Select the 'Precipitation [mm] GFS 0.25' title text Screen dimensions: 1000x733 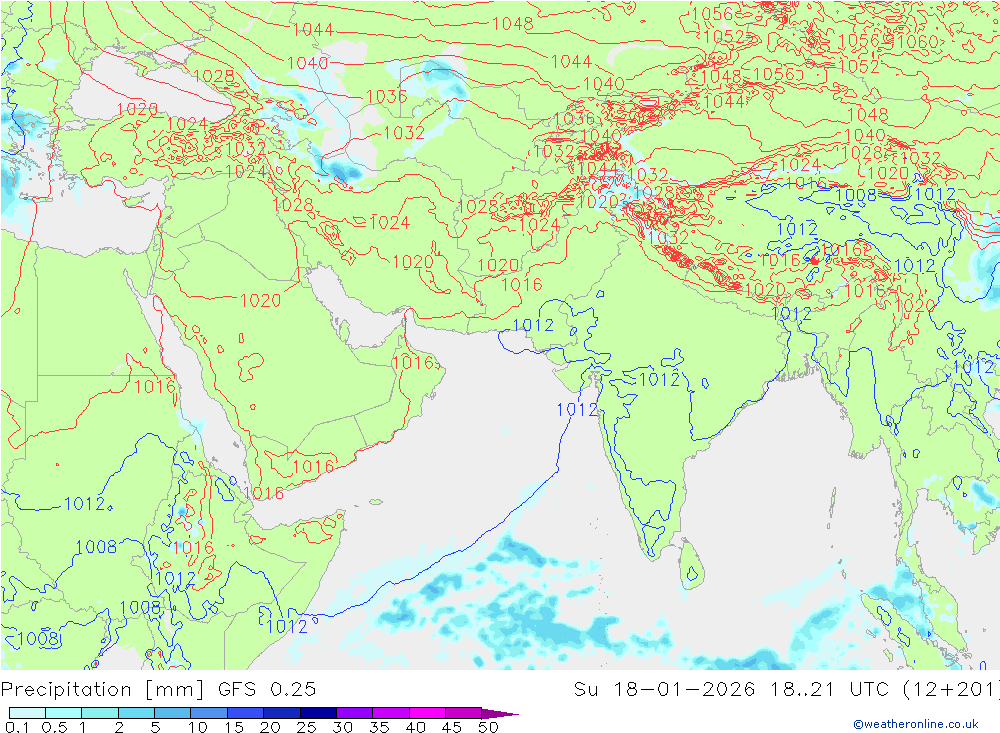click(158, 690)
